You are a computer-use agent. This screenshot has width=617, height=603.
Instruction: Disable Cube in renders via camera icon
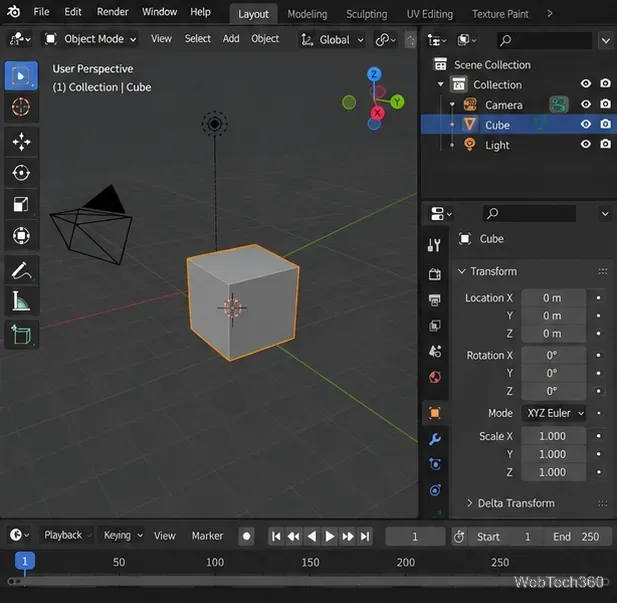605,124
